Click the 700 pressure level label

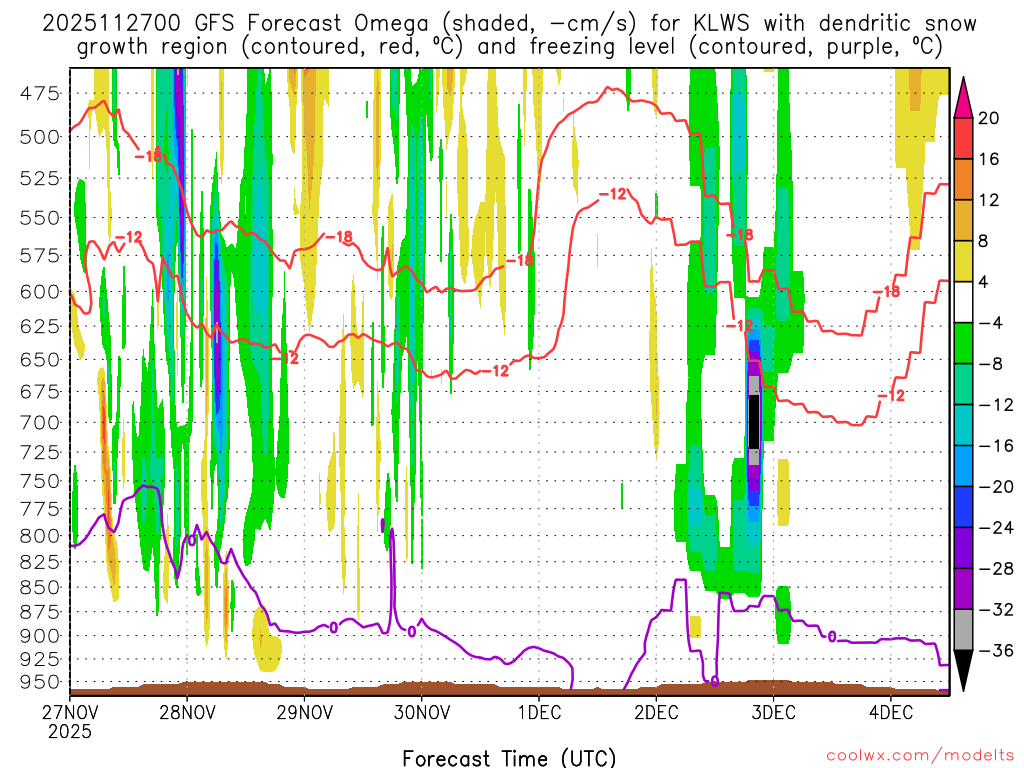(x=40, y=423)
